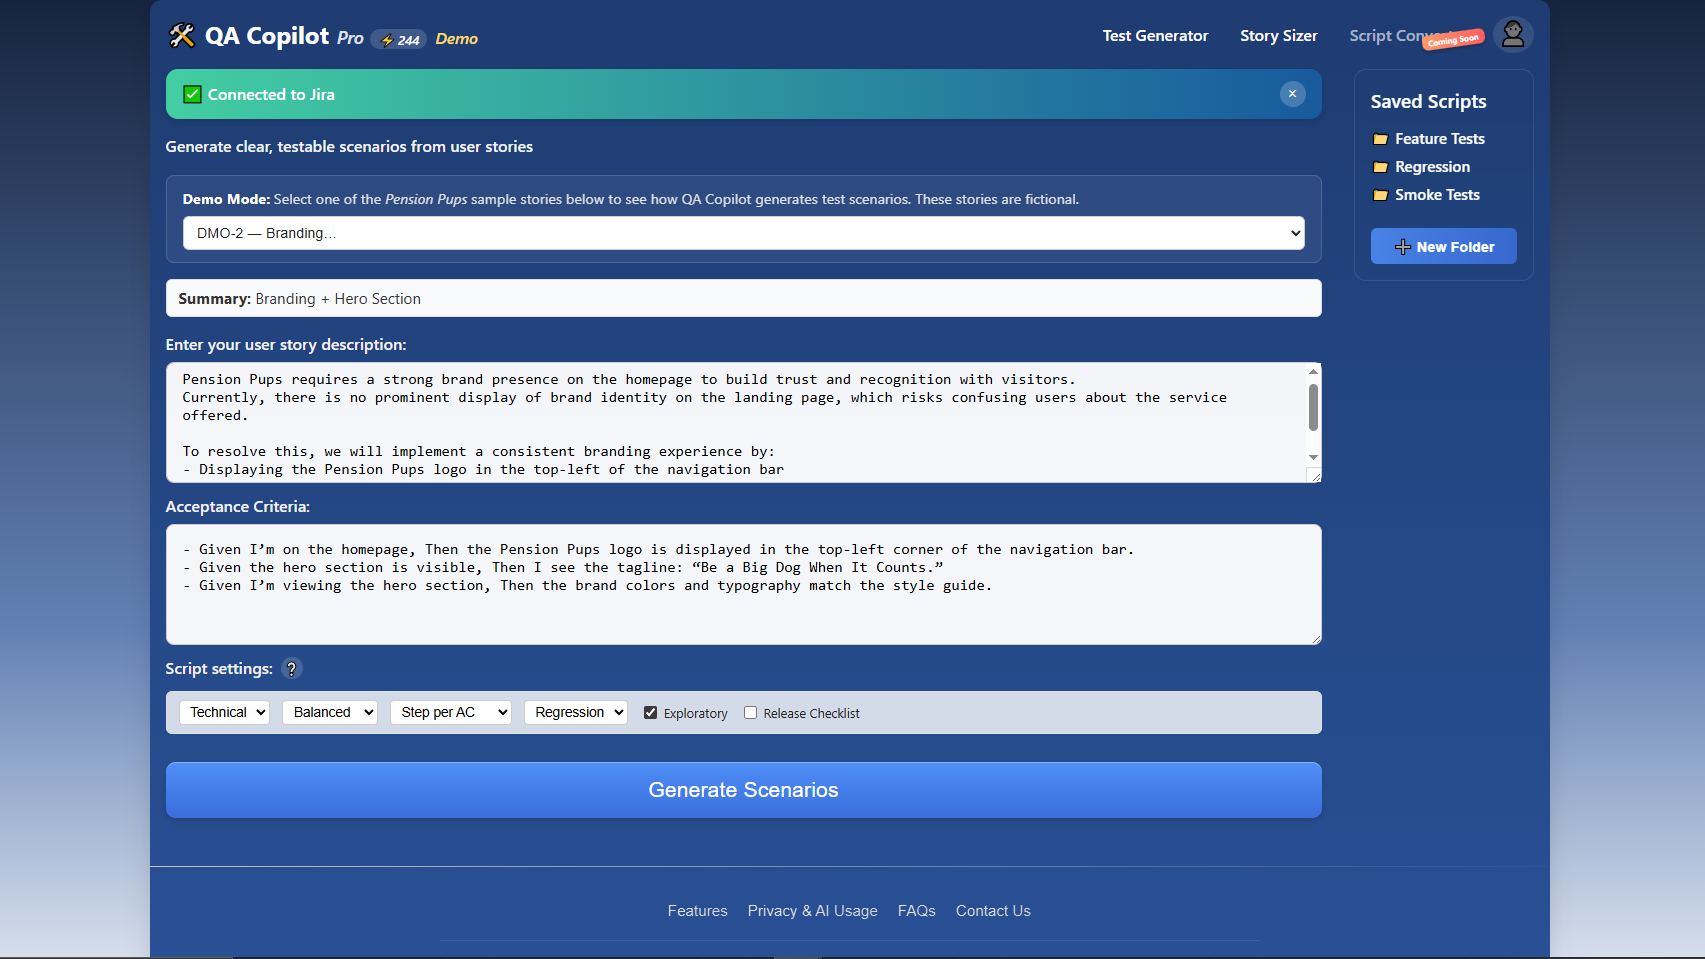Enable the Release Checklist checkbox

750,713
